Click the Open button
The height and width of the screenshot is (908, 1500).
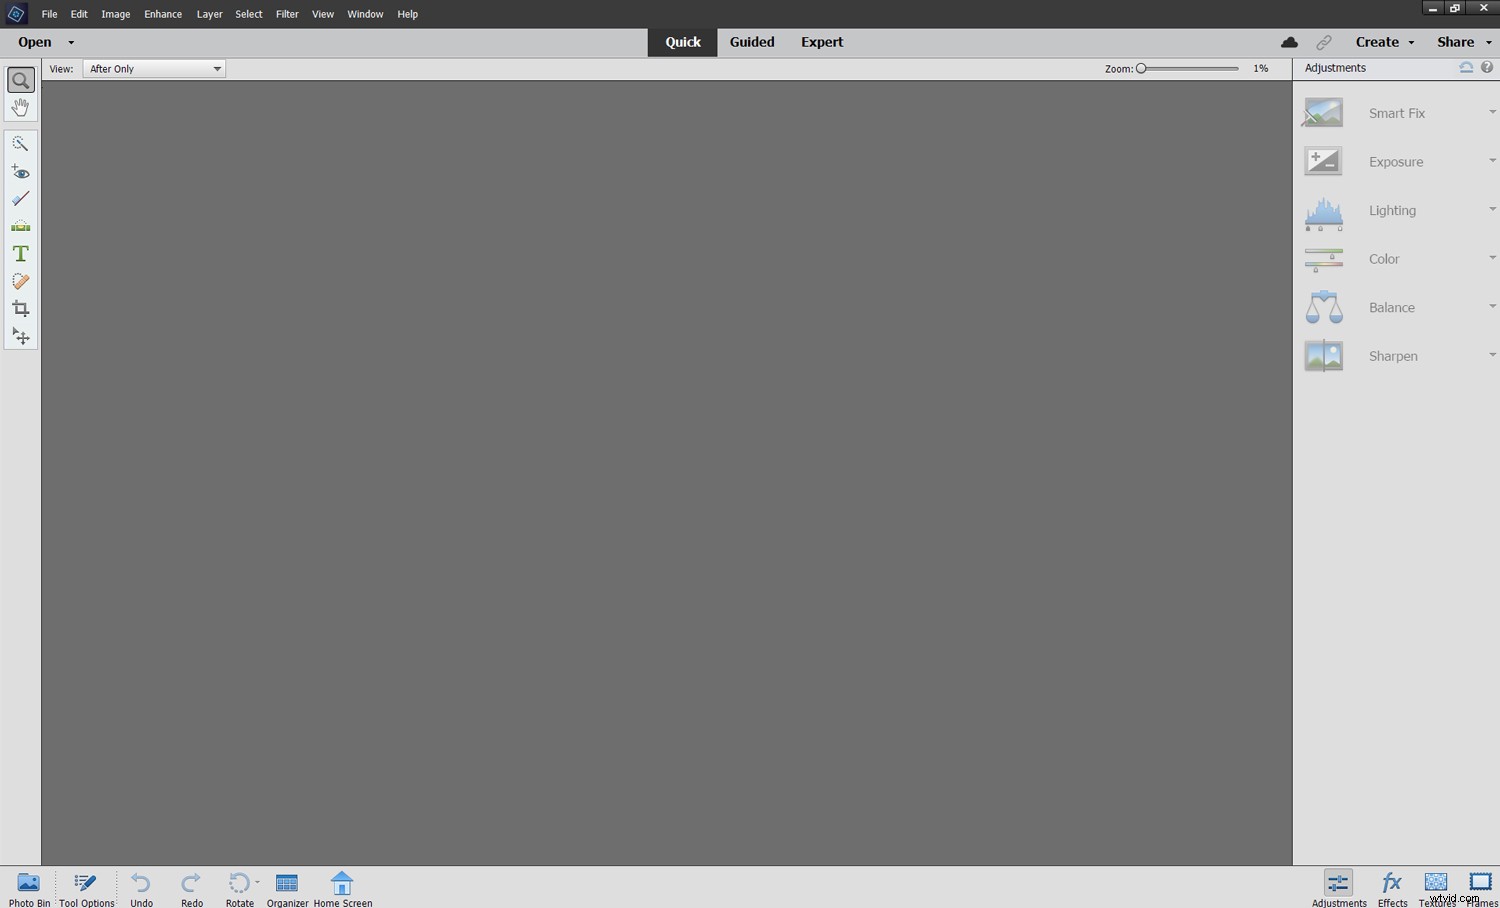coord(35,41)
